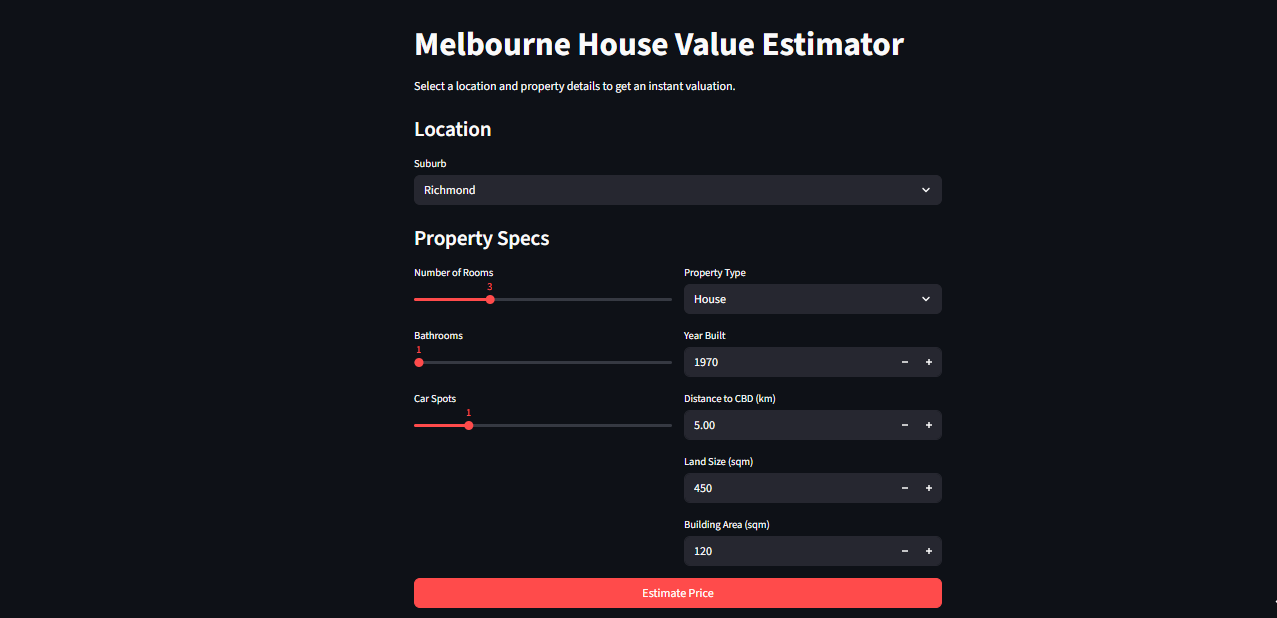
Task: Click the plus stepper to increase Year Built
Action: [x=928, y=362]
